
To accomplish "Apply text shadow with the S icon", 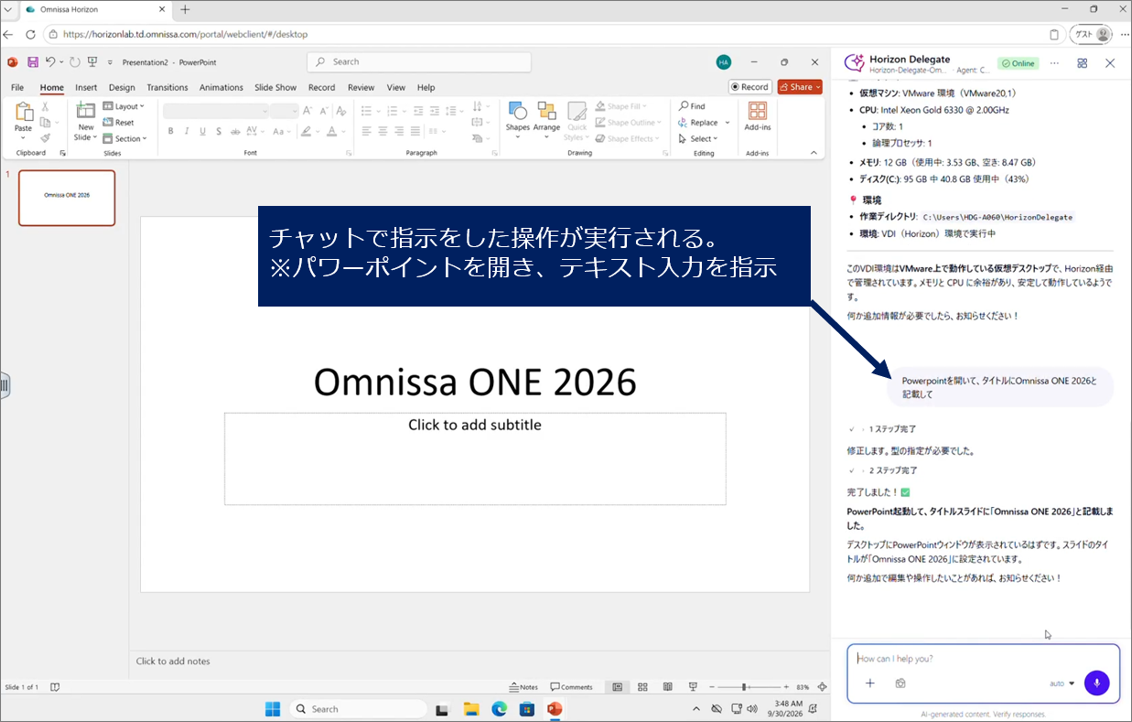I will coord(219,131).
